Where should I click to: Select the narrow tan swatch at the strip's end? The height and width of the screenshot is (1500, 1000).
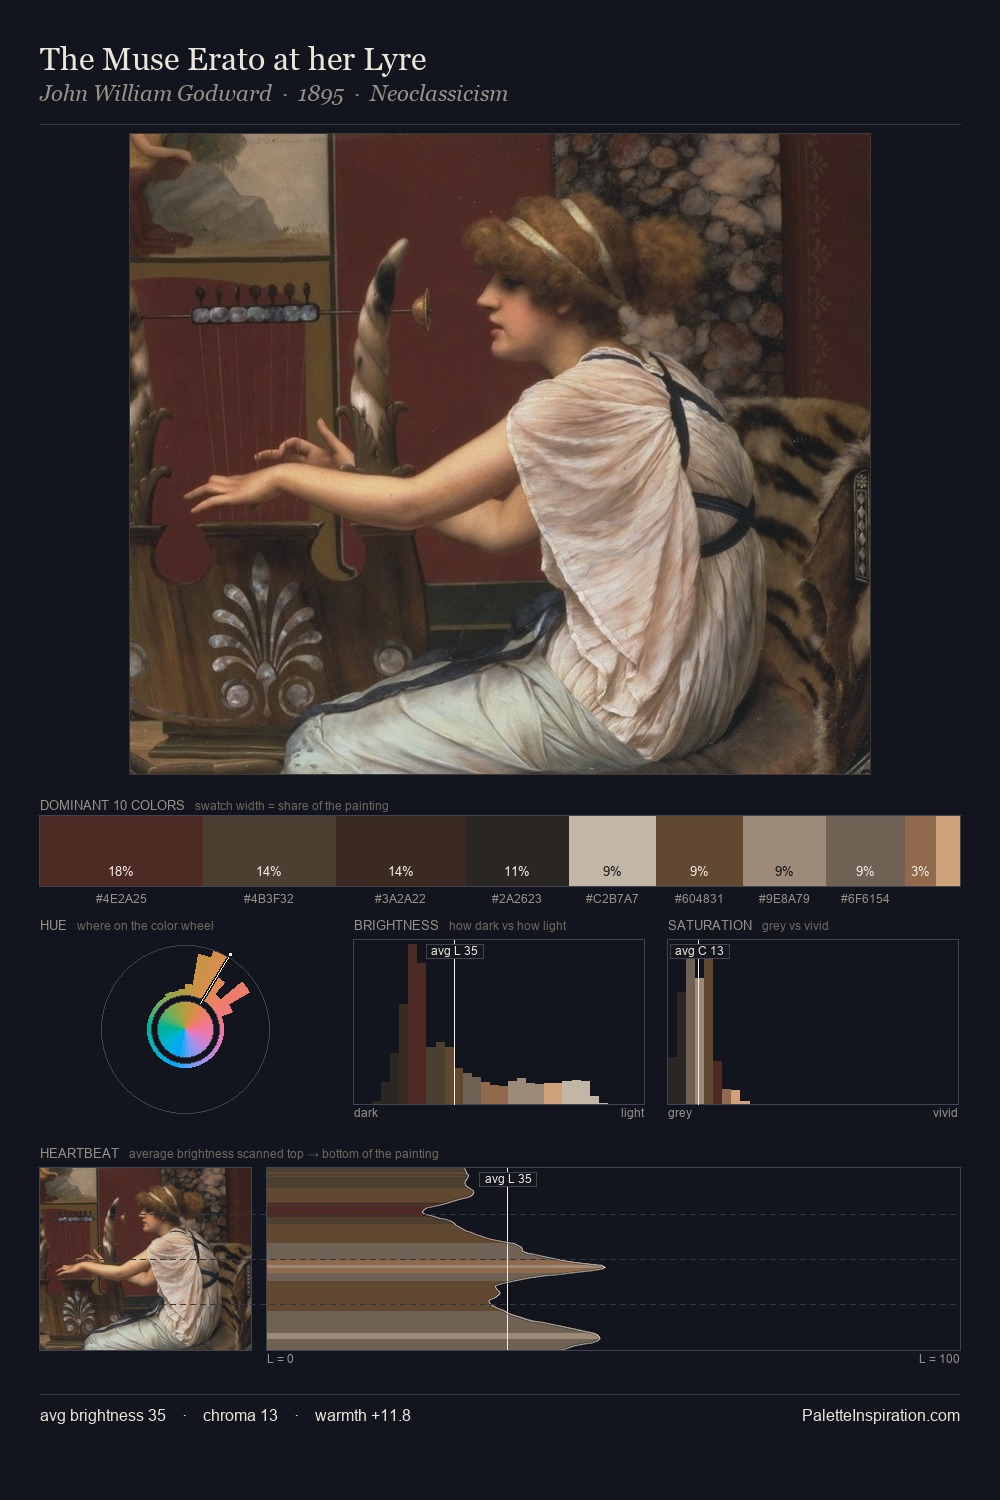pos(948,851)
